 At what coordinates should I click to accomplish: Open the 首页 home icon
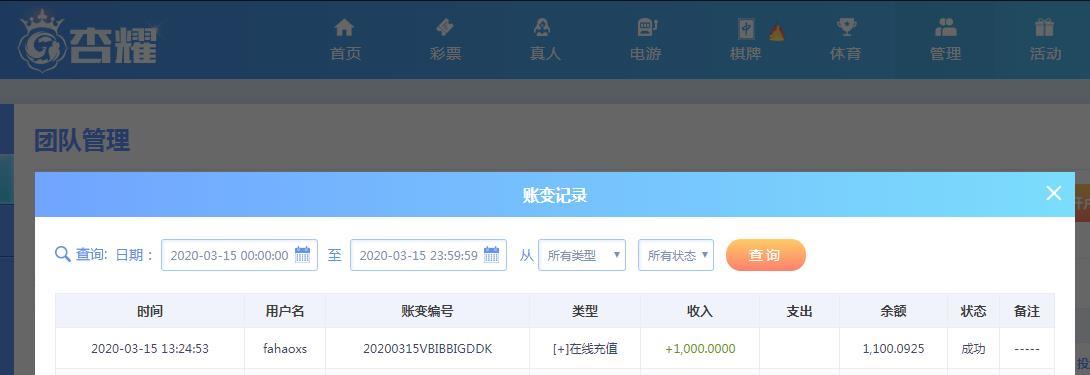[x=344, y=28]
